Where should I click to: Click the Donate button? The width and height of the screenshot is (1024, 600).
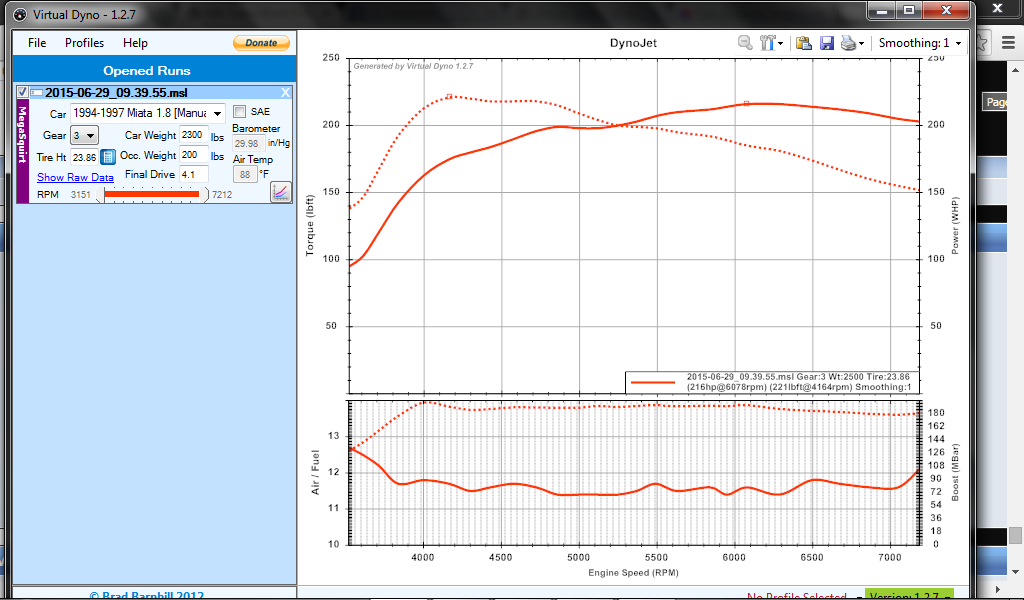click(x=261, y=43)
